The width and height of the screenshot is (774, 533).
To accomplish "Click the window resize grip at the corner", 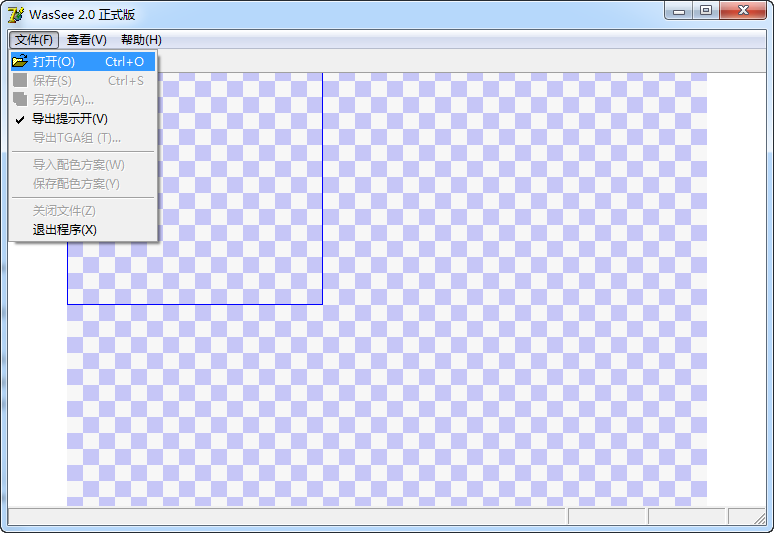I will click(760, 518).
